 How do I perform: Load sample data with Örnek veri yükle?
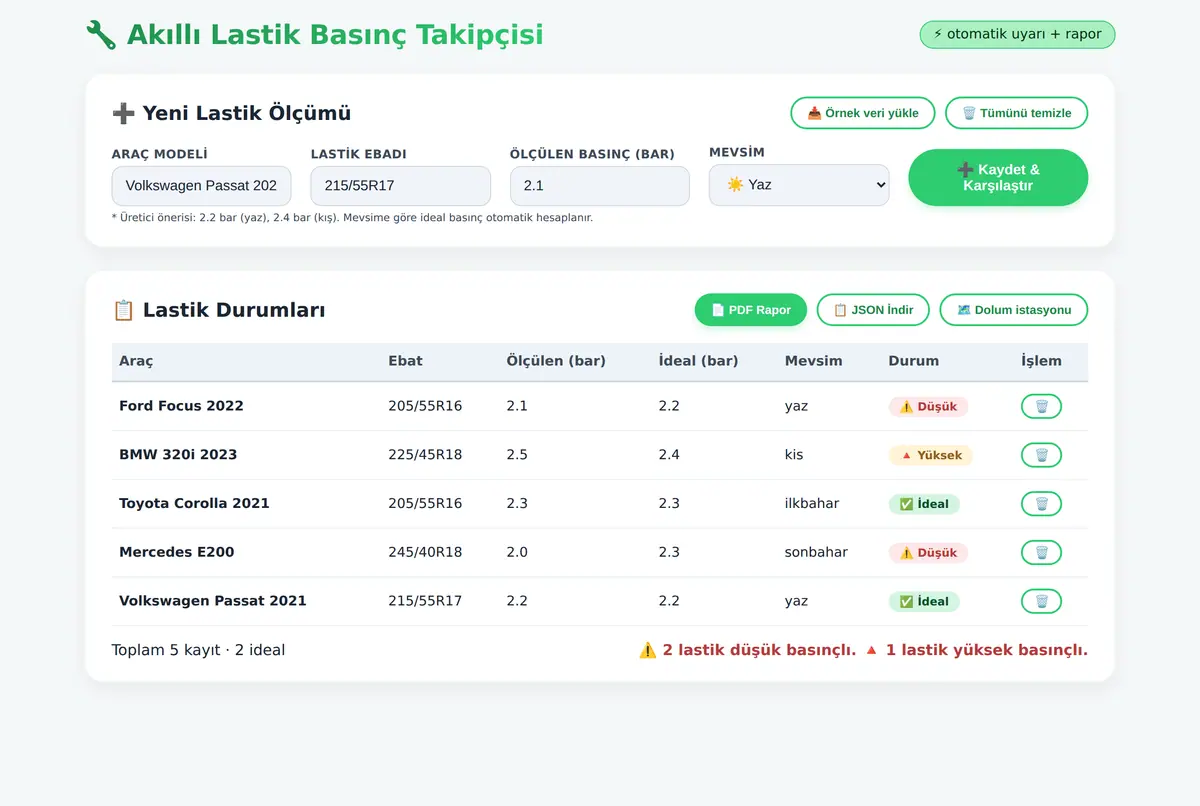coord(862,113)
